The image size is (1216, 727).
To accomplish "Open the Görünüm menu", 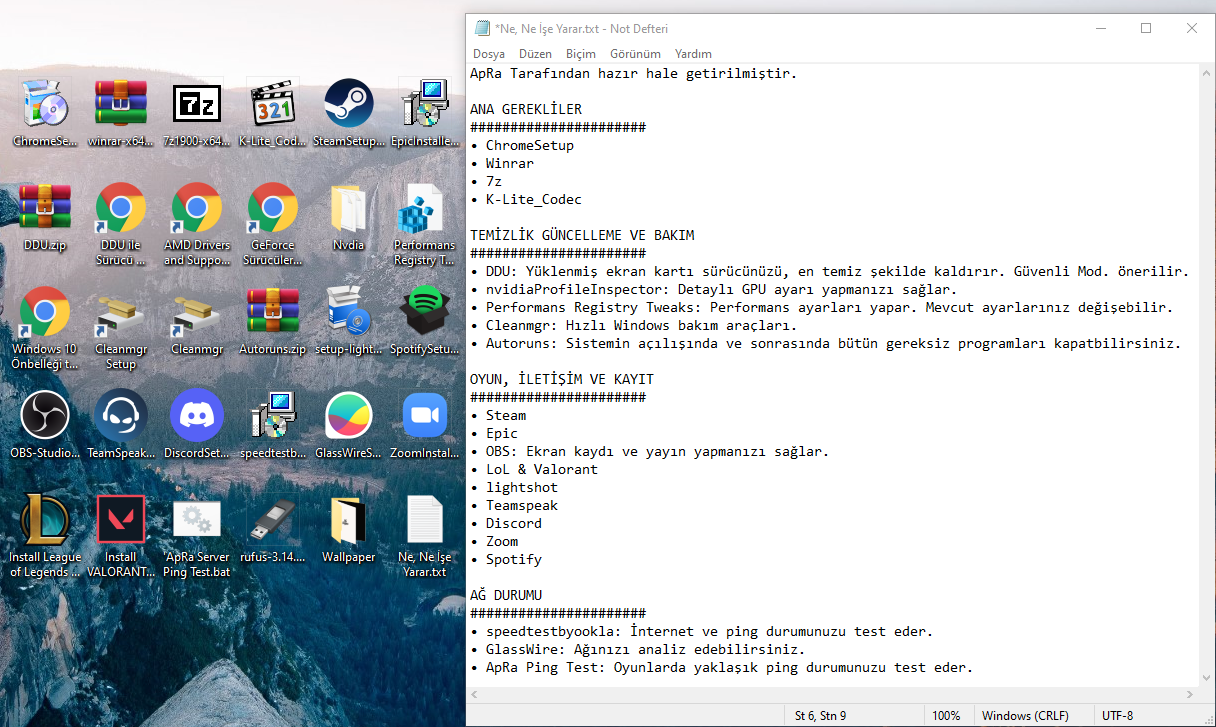I will [x=635, y=54].
